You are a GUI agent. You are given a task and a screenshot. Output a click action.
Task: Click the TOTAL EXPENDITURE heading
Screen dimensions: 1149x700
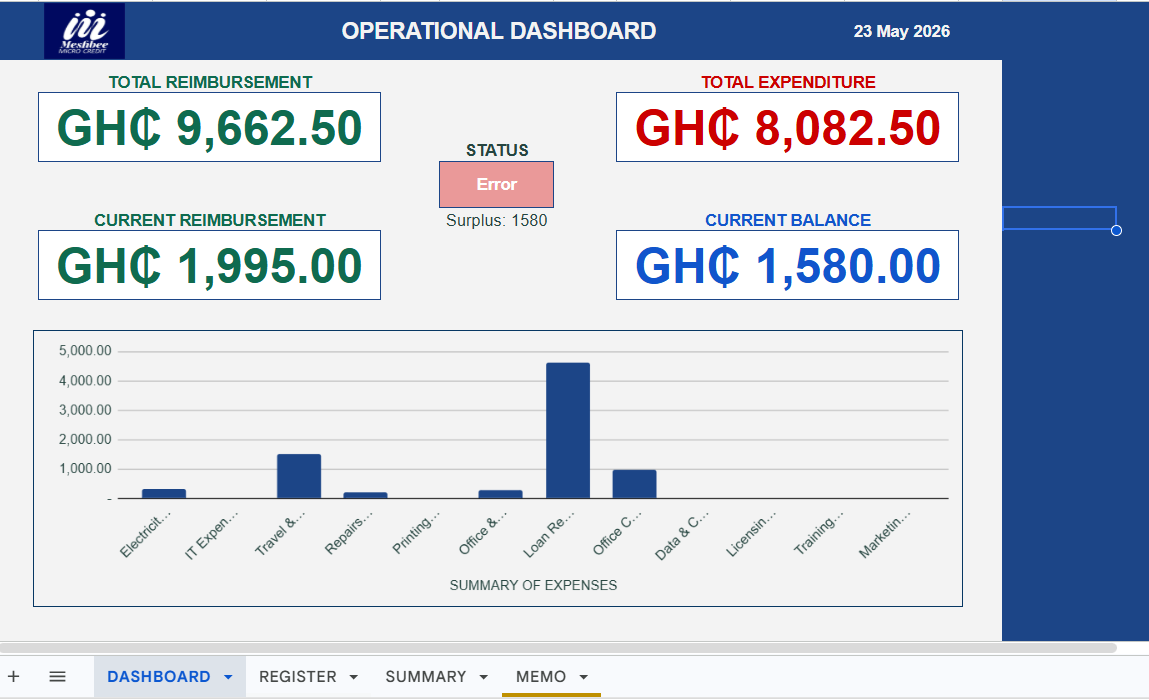point(788,82)
